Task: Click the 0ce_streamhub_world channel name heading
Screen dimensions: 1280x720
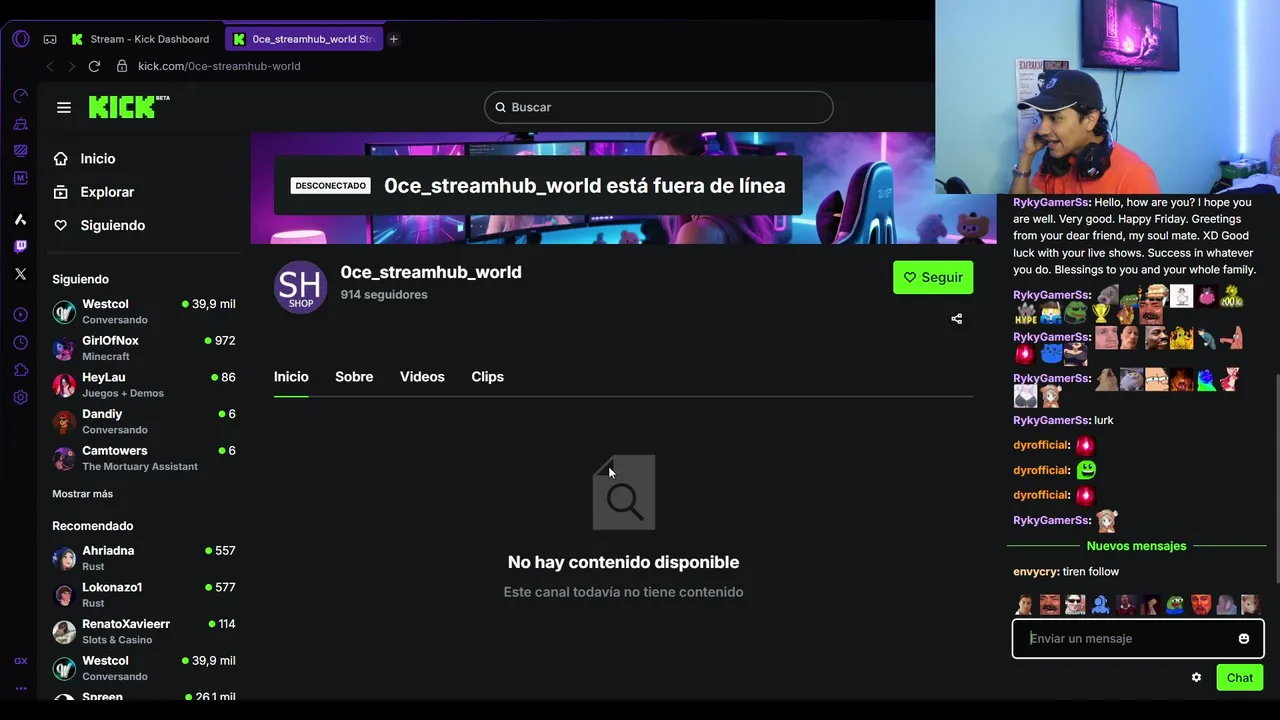Action: tap(431, 272)
